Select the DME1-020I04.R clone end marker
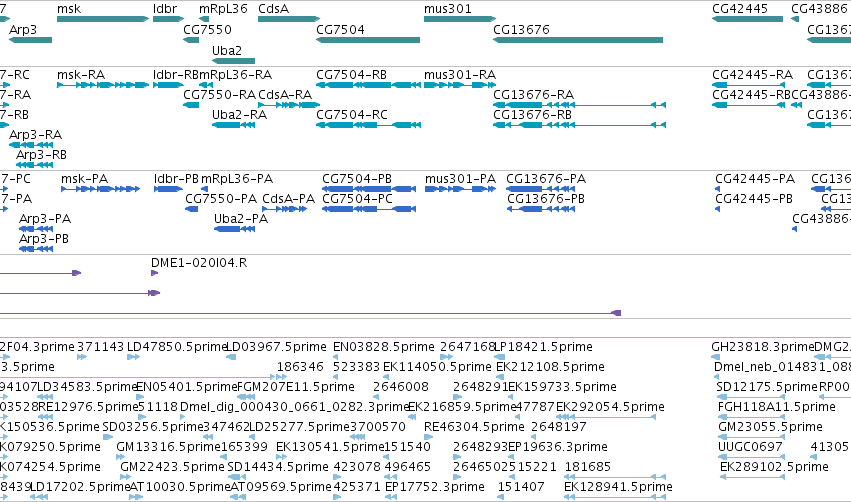 [154, 273]
